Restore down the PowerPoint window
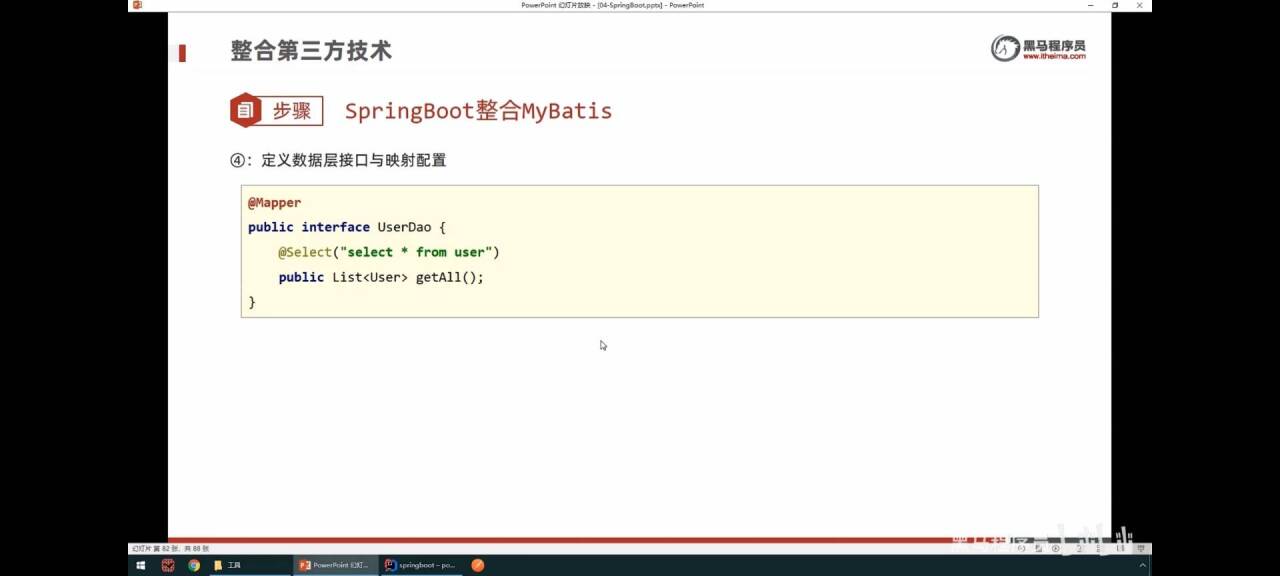 (1115, 5)
